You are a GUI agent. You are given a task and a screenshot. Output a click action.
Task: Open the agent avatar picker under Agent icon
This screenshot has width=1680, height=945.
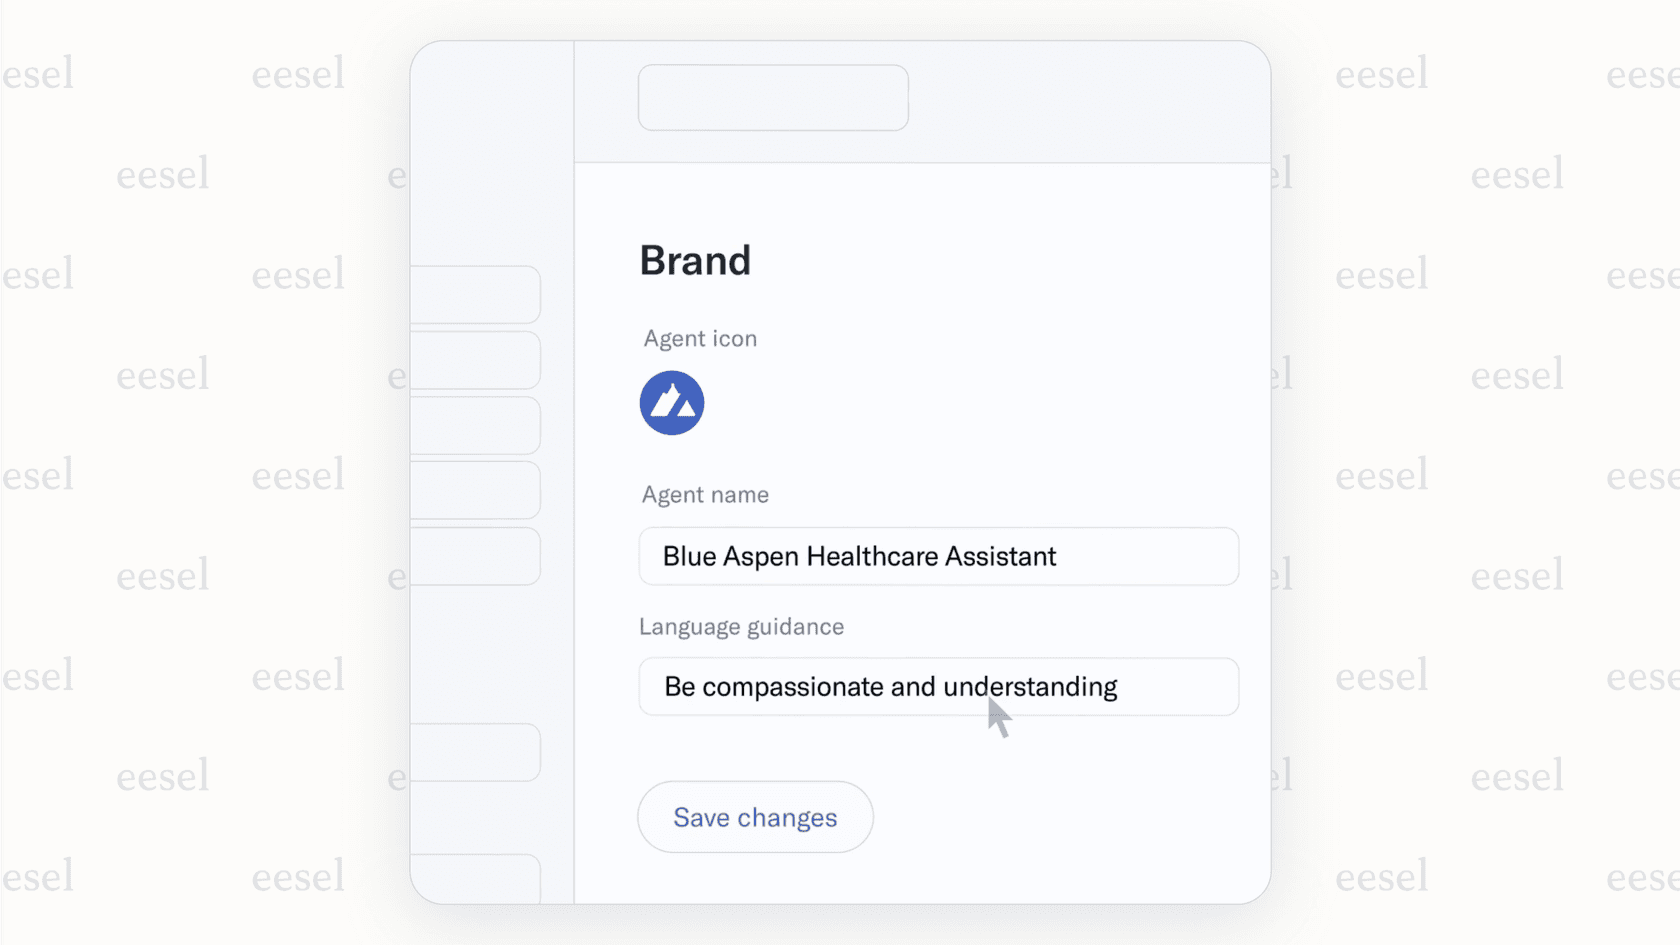coord(671,402)
